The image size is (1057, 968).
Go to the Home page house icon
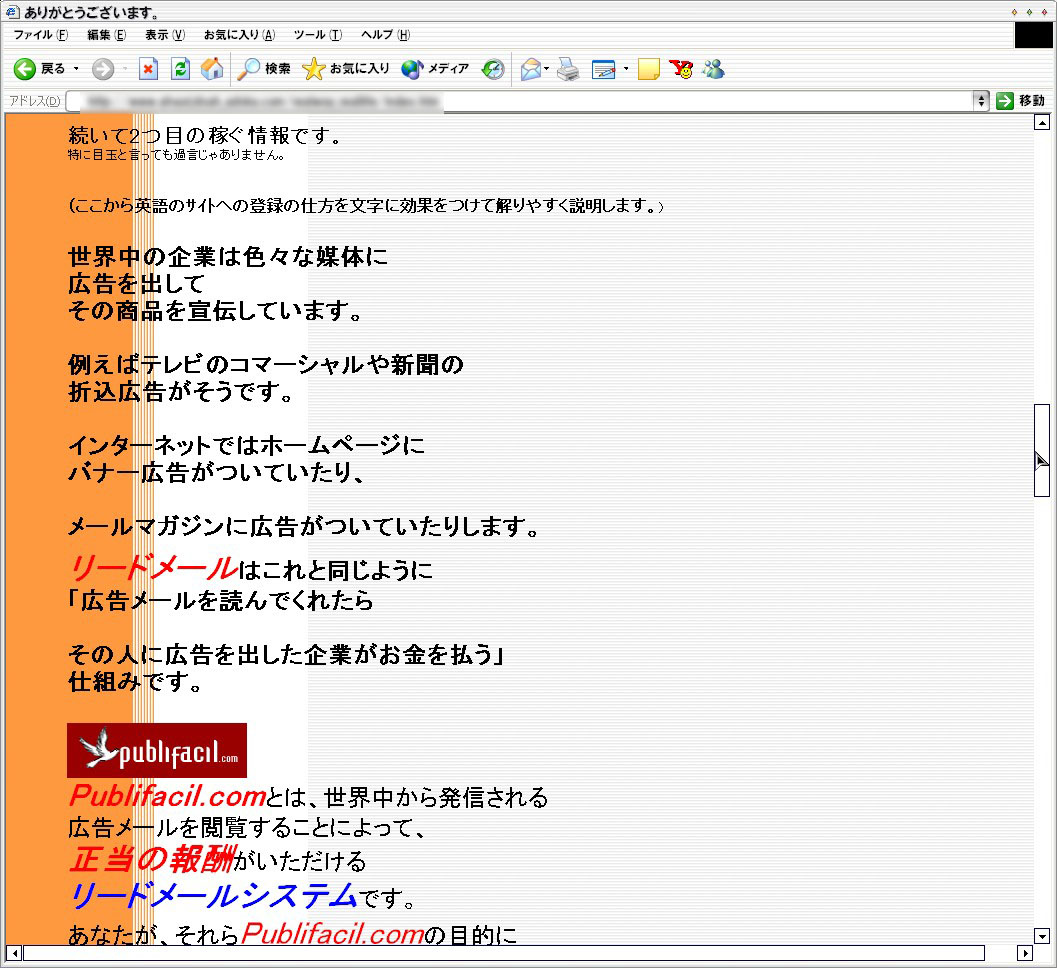point(212,69)
